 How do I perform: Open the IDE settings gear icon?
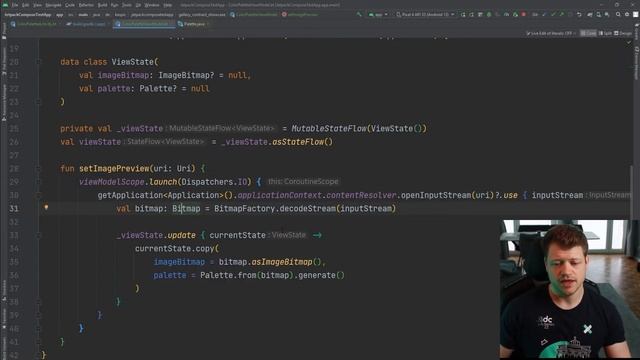click(x=627, y=14)
